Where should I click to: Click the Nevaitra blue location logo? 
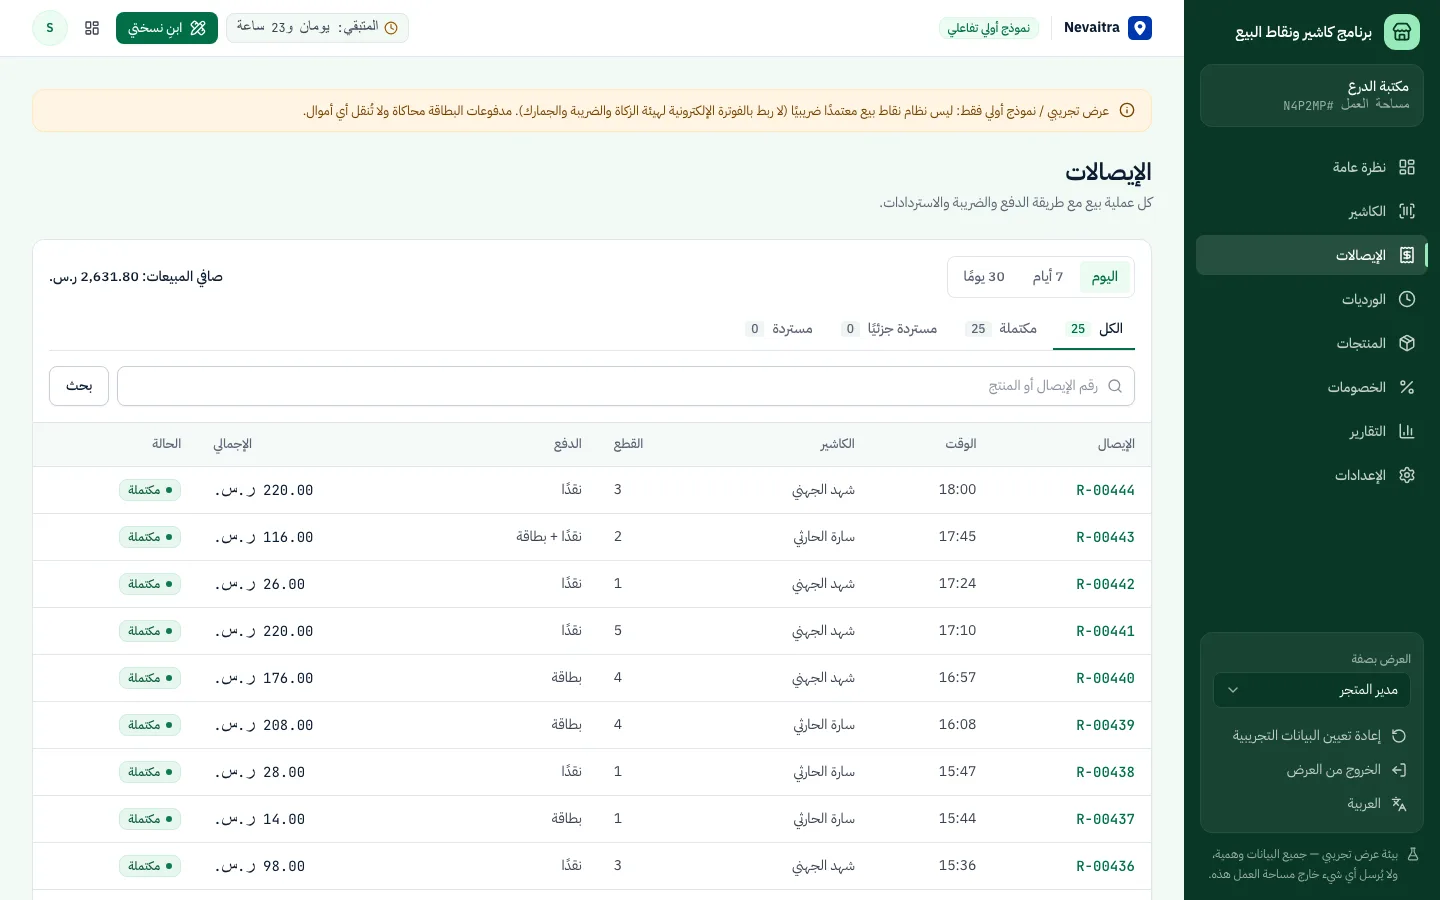point(1140,28)
